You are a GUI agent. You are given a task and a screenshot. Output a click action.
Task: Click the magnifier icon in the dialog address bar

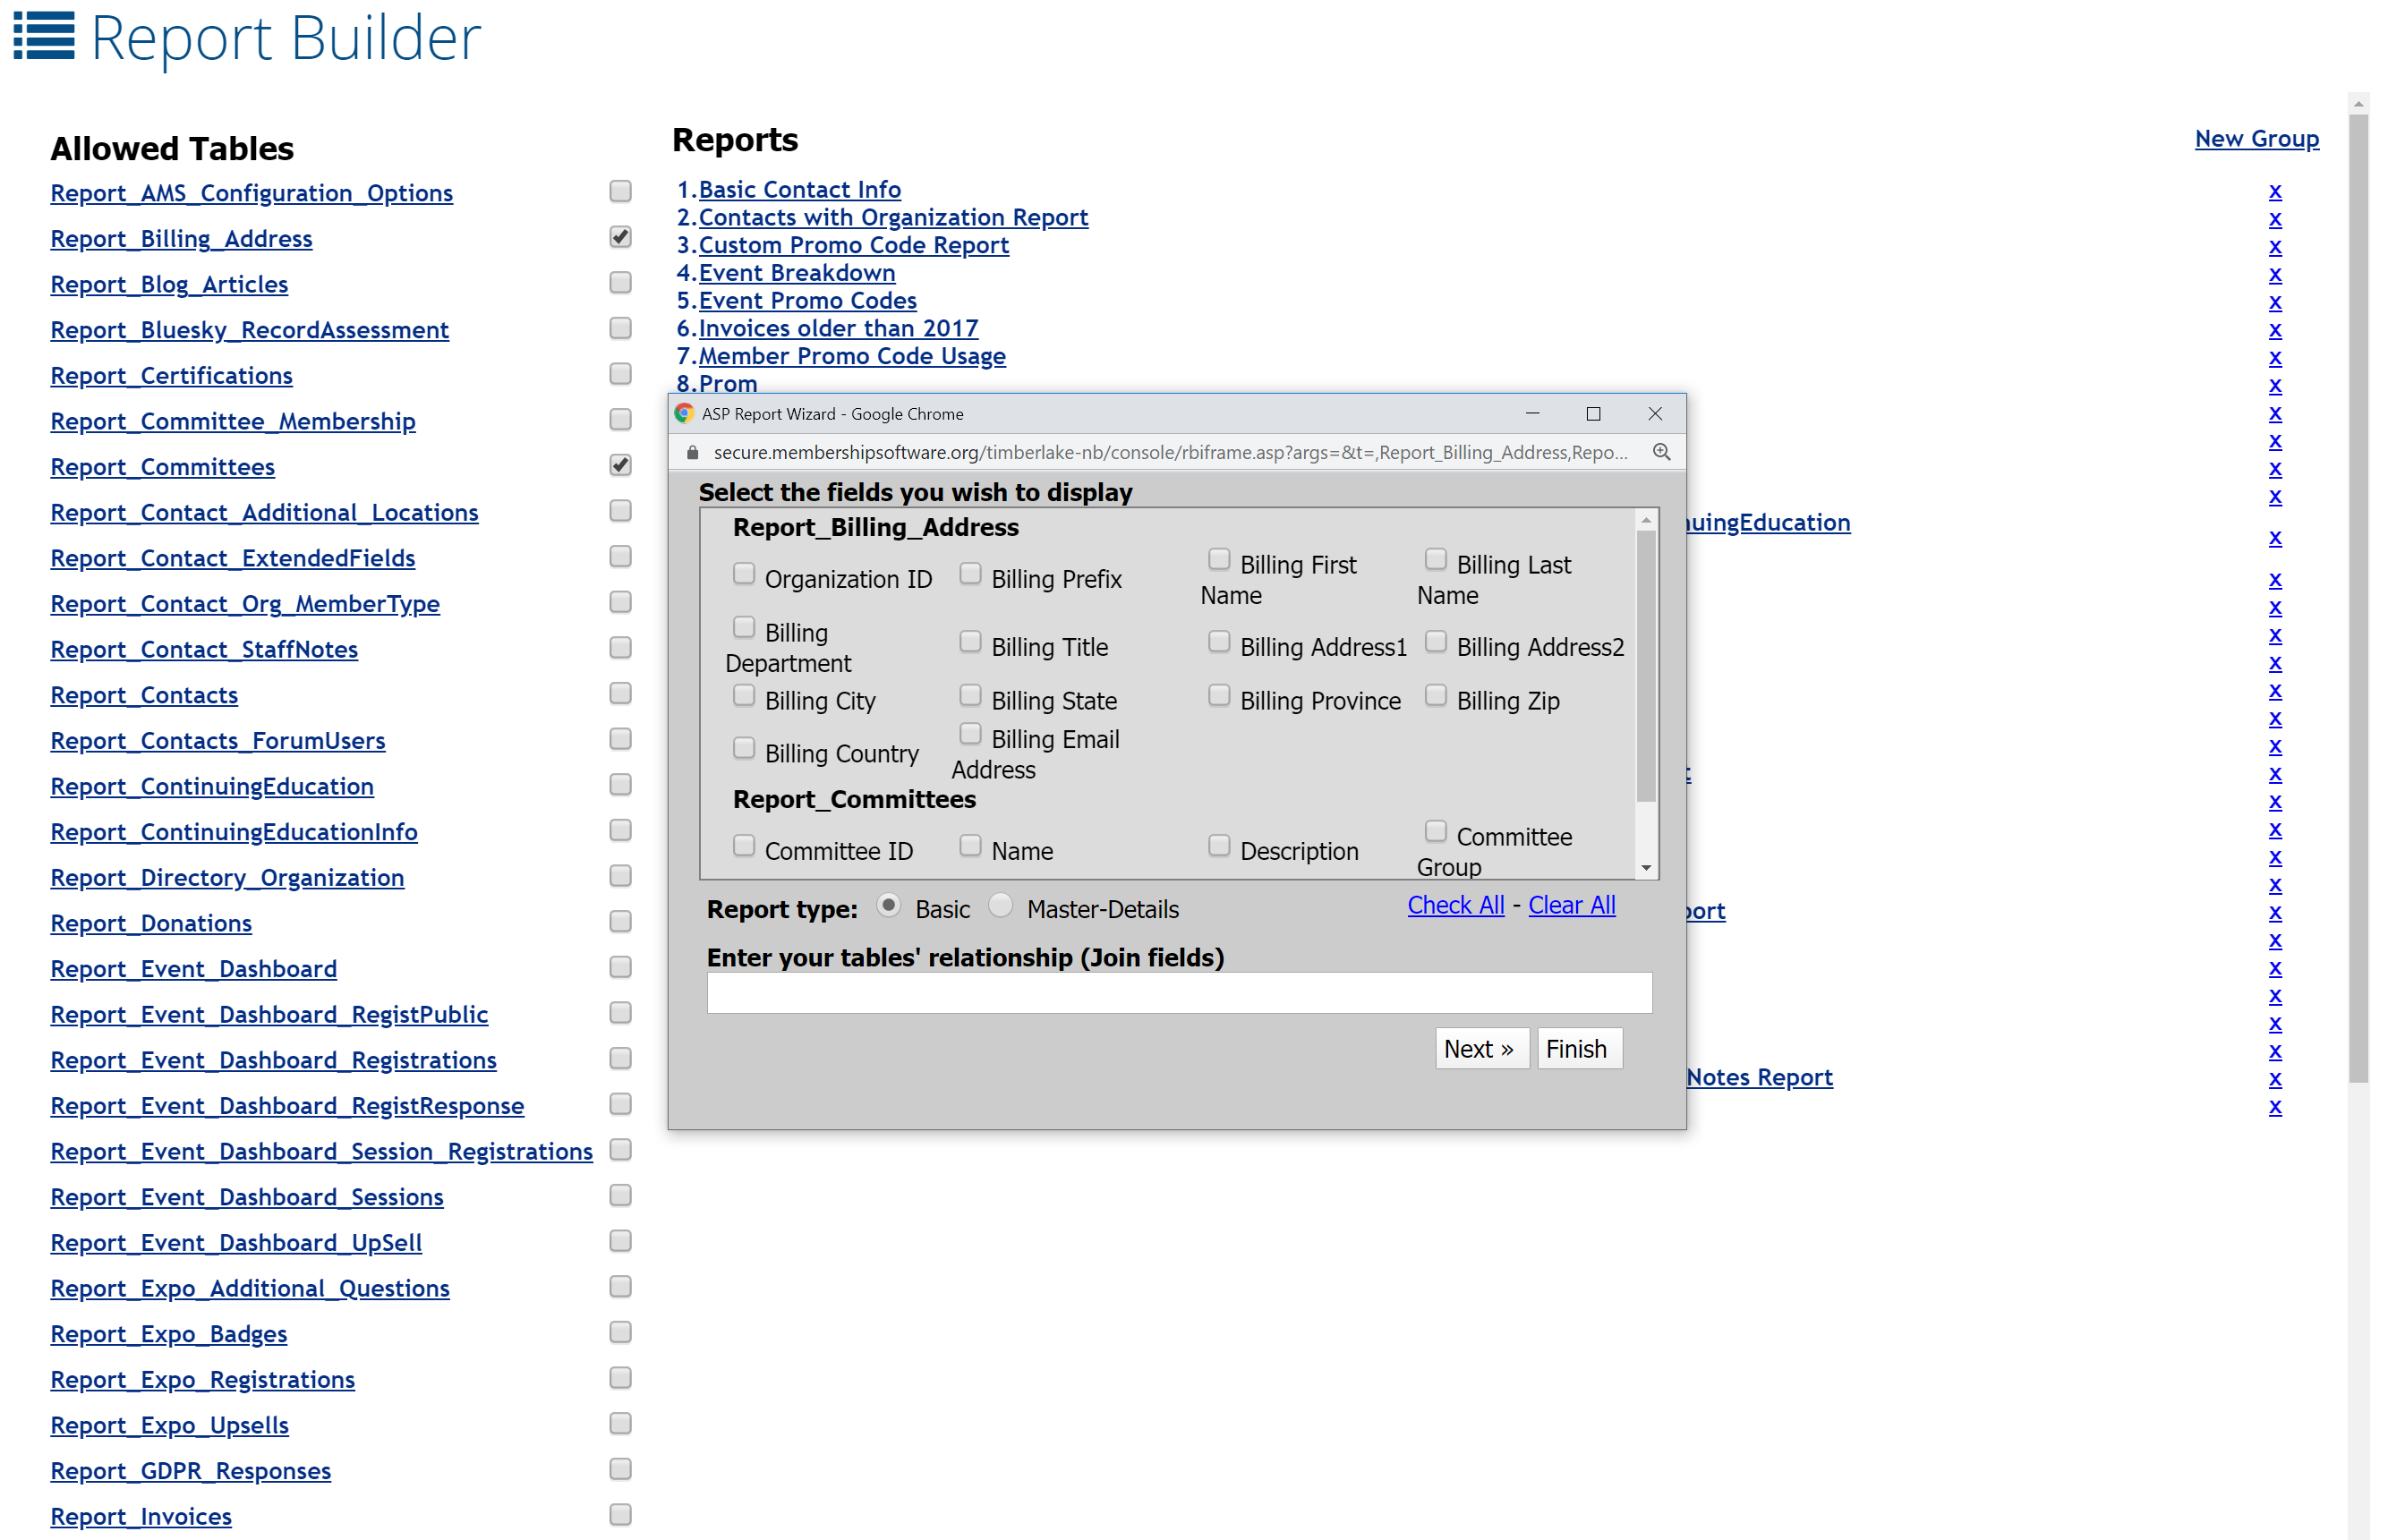click(1662, 452)
